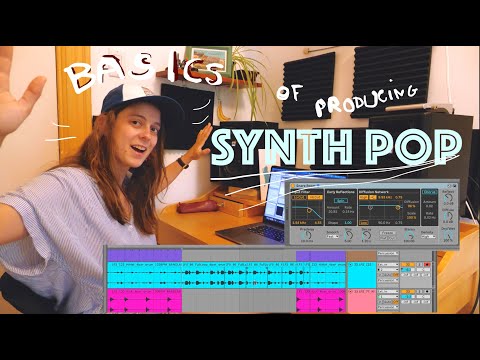Toggle the Diffusion Network Low filter
The height and width of the screenshot is (360, 480).
364,222
